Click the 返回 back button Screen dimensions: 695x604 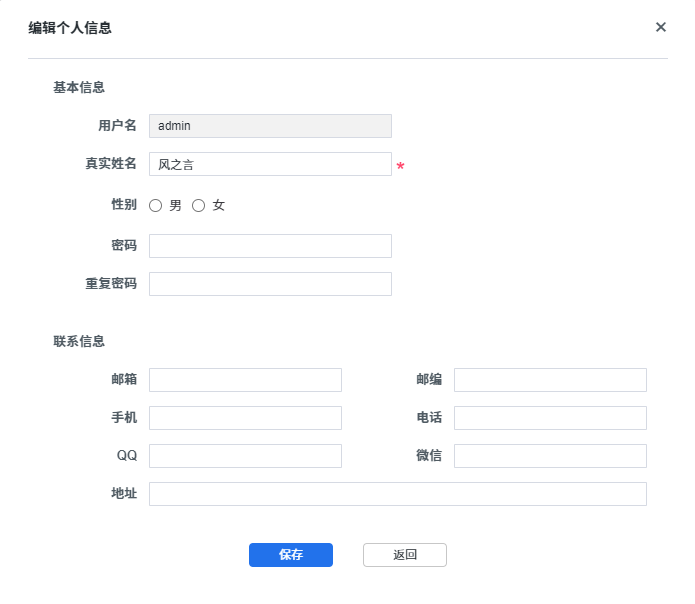(405, 555)
